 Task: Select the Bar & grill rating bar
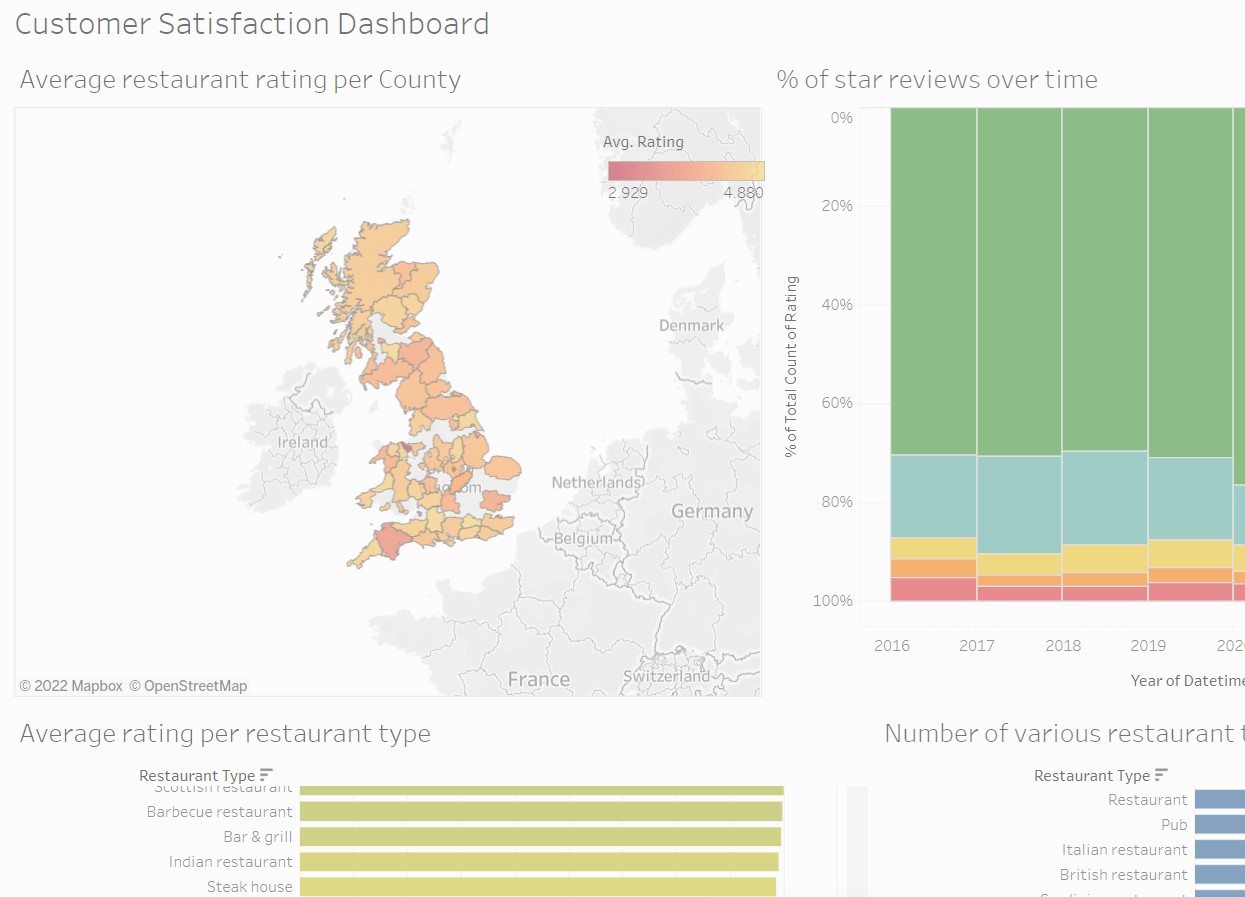540,836
